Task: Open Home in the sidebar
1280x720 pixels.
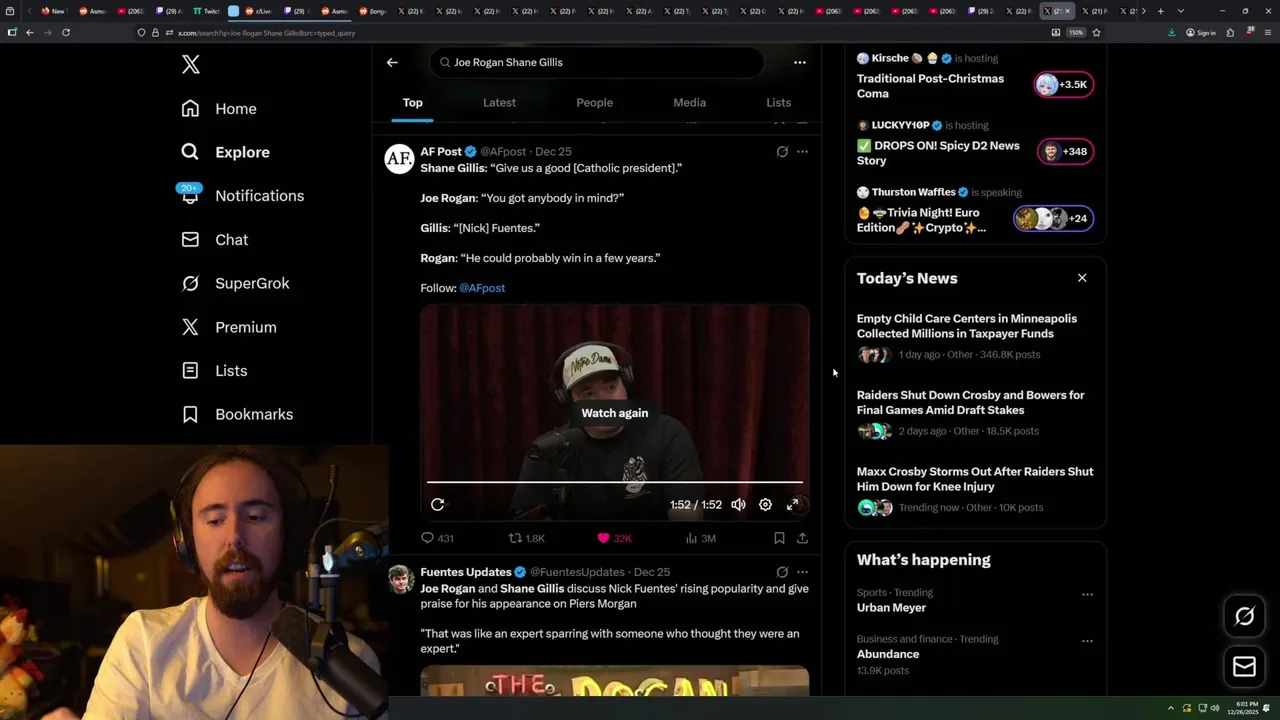Action: tap(219, 109)
